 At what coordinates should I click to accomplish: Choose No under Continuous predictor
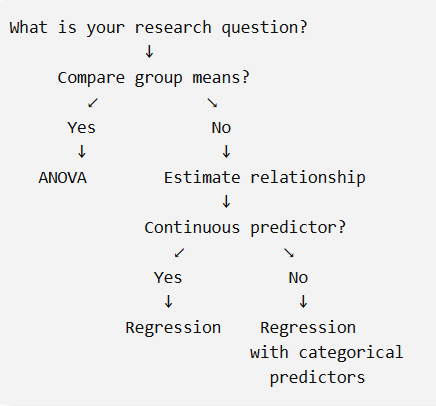click(298, 278)
